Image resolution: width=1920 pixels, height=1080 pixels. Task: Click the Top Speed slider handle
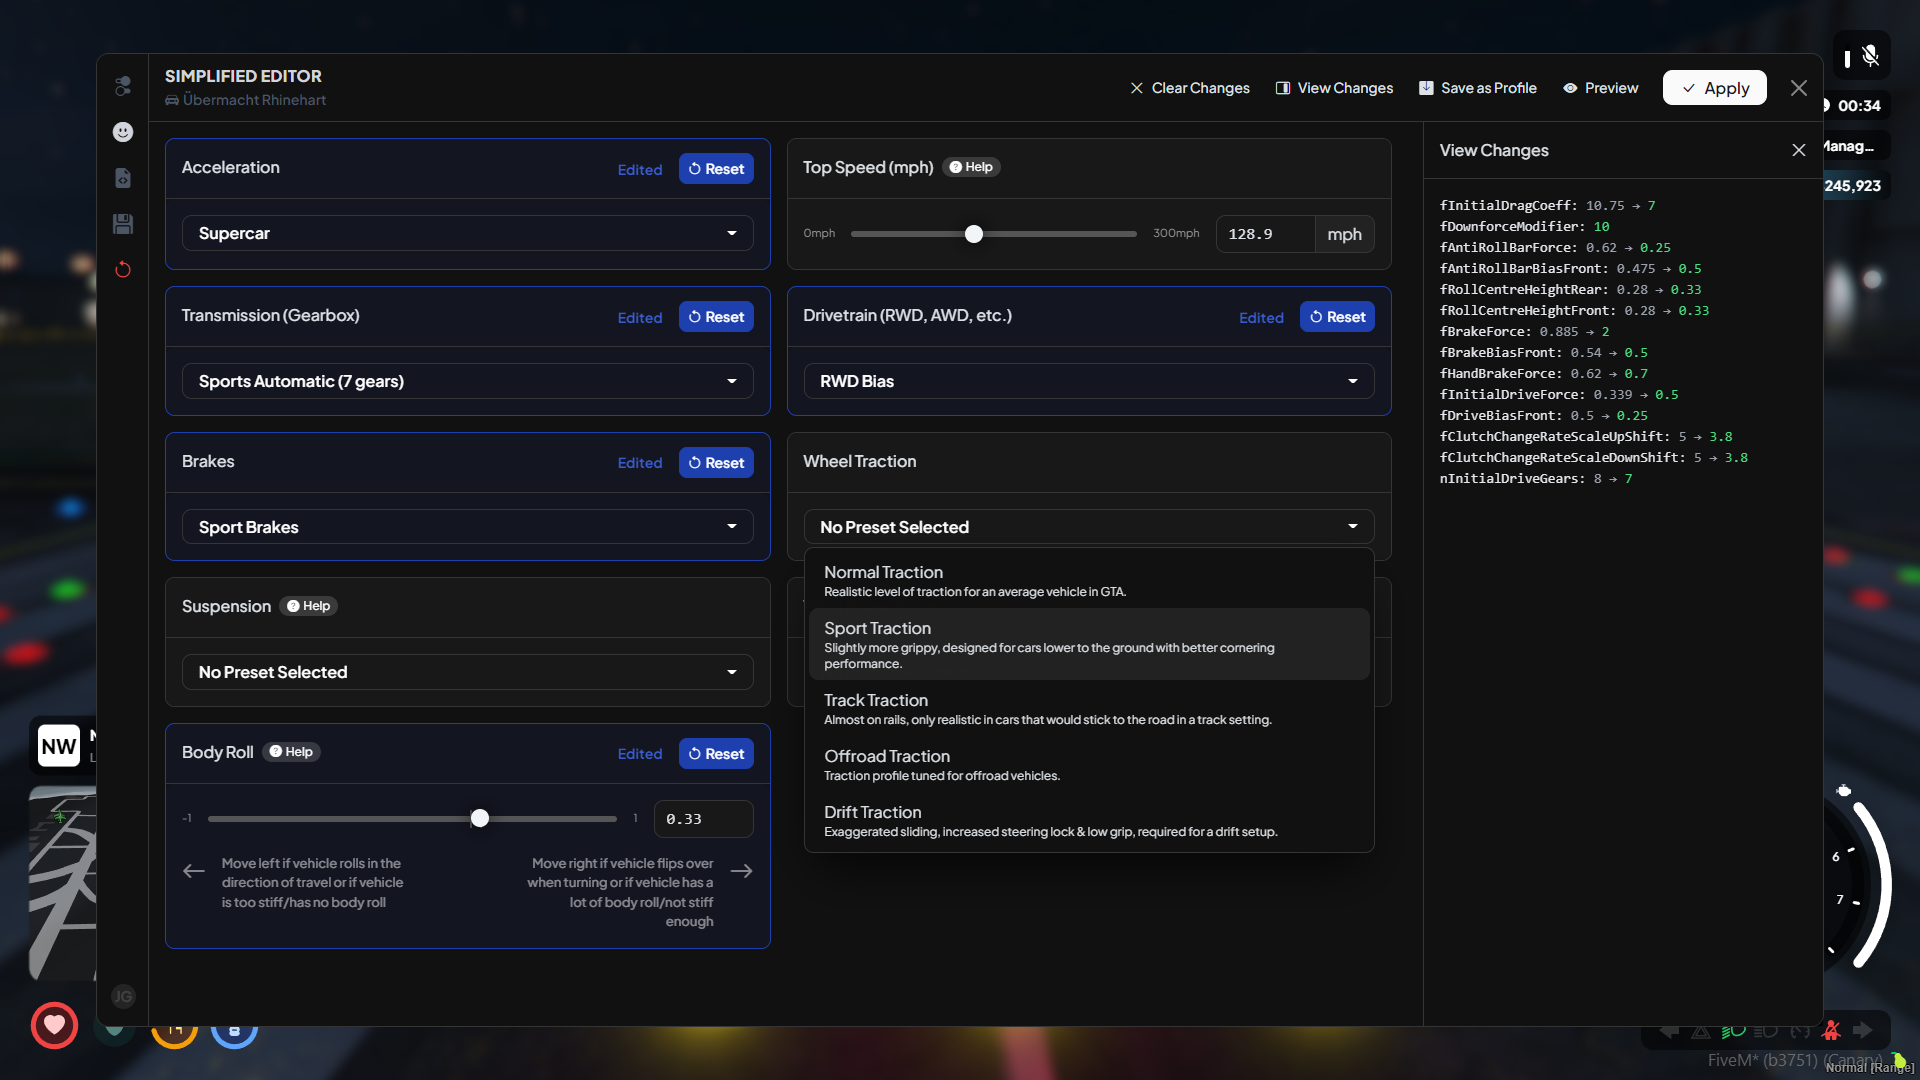[x=974, y=234]
